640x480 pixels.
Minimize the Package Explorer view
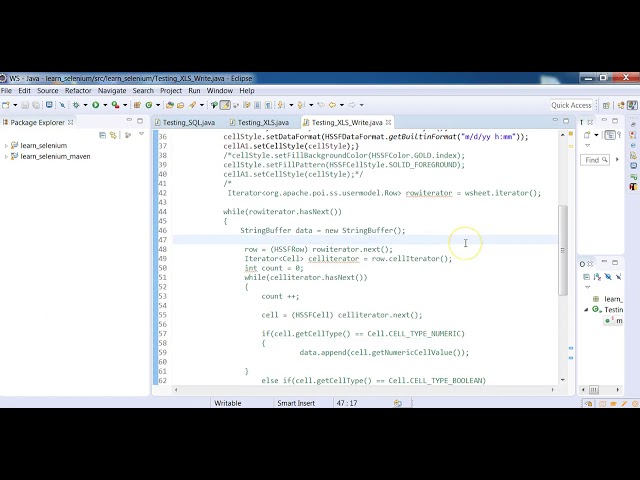pos(129,120)
